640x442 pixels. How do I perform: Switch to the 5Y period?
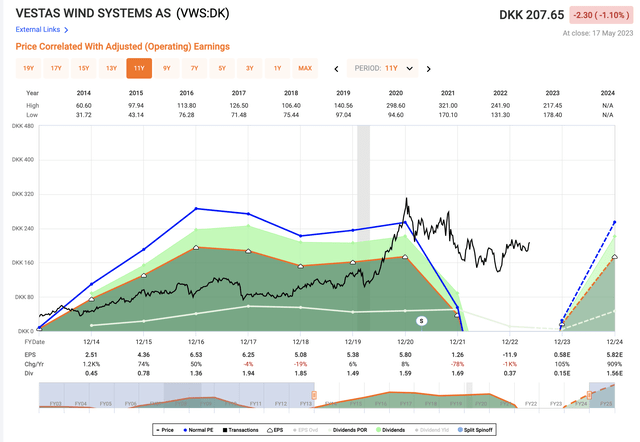(222, 68)
